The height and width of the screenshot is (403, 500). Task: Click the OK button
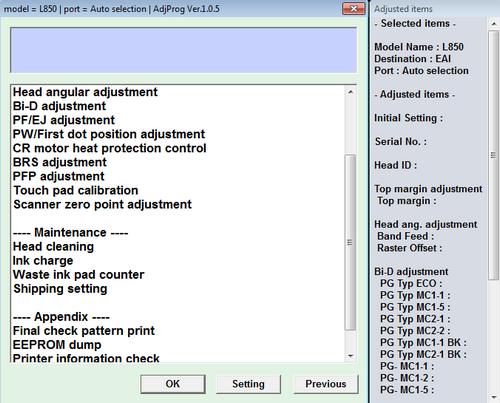(173, 384)
